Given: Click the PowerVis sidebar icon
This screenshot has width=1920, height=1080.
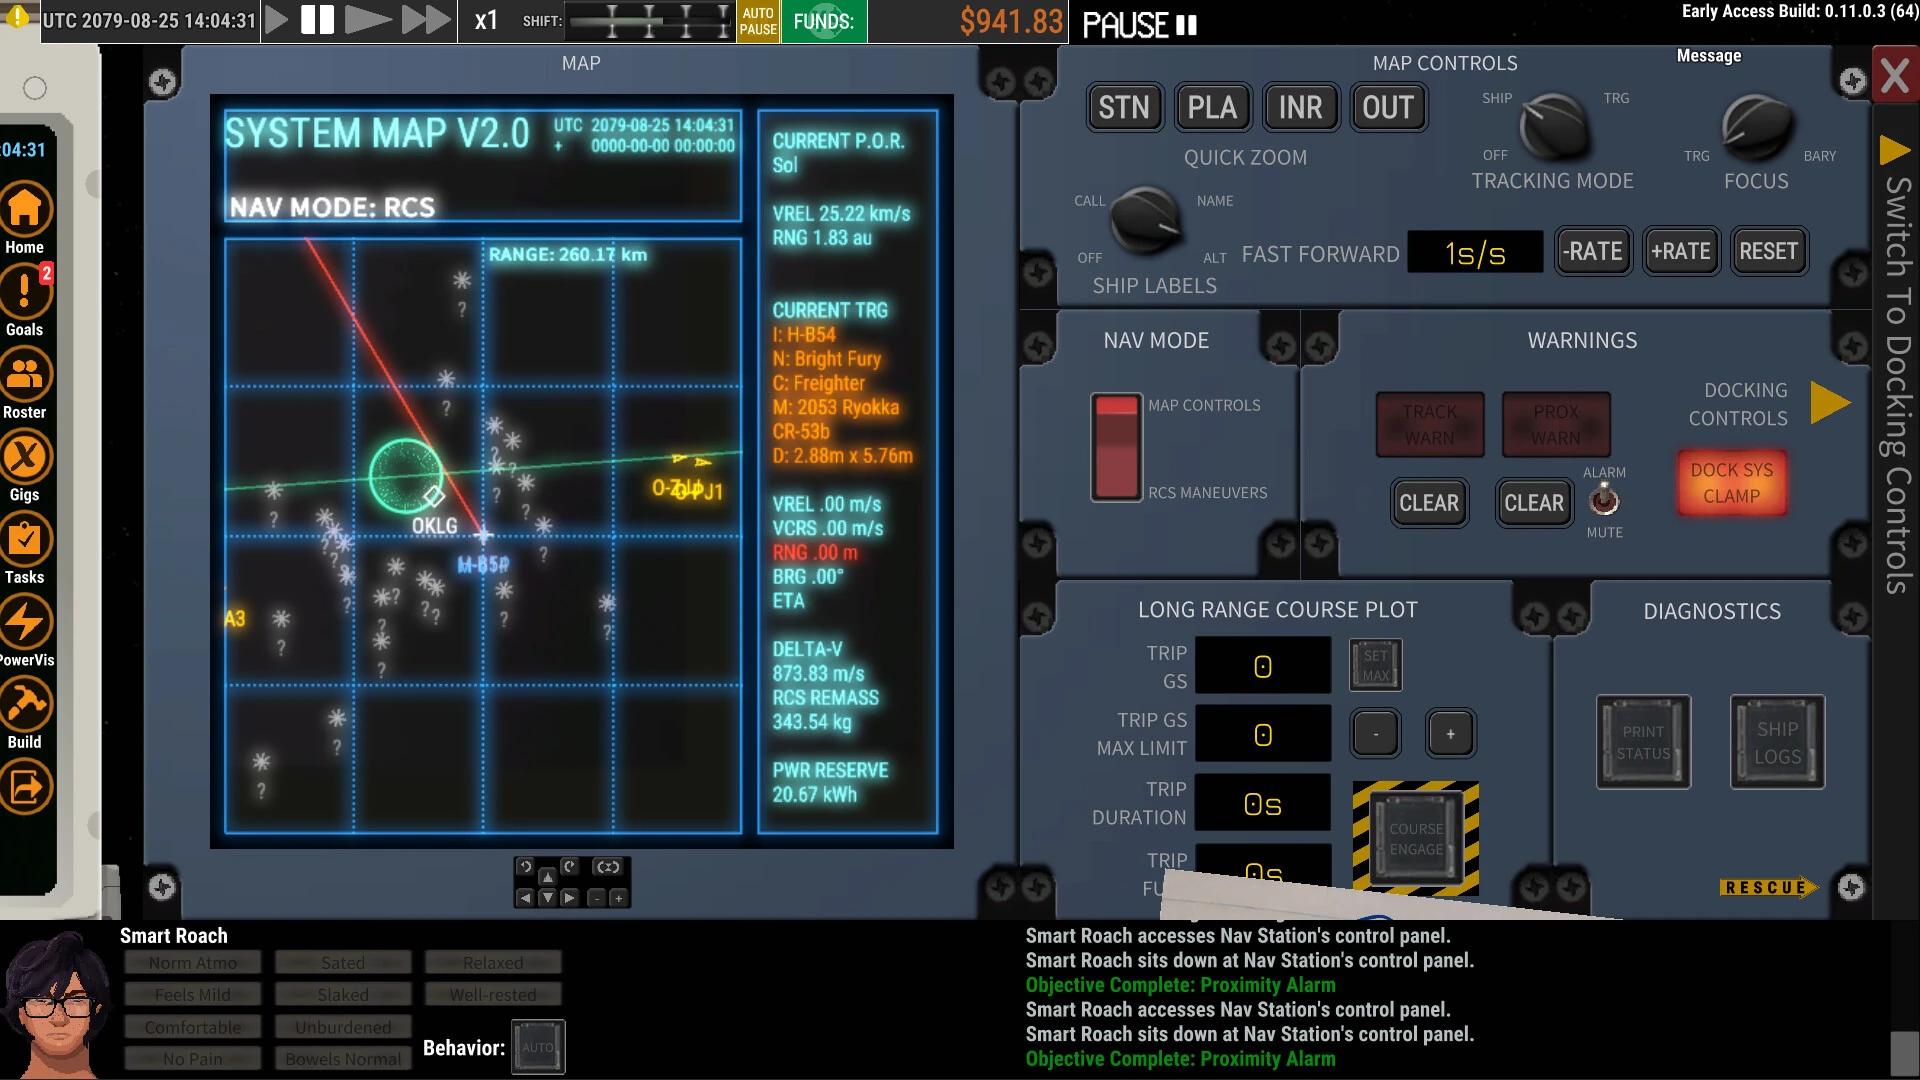Looking at the screenshot, I should point(26,620).
